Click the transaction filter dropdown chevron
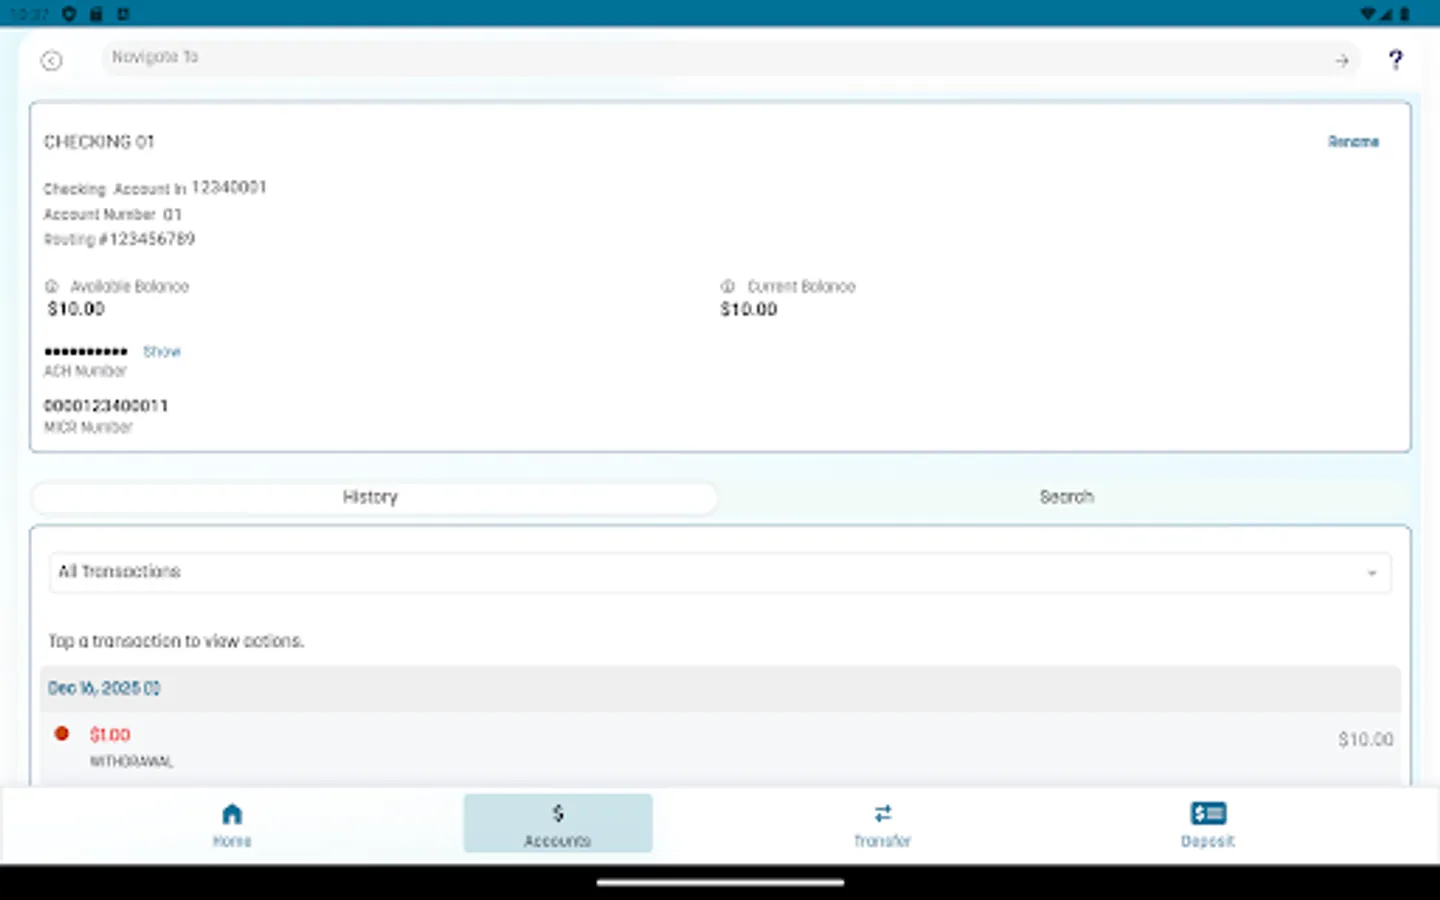Image resolution: width=1440 pixels, height=900 pixels. (1371, 572)
